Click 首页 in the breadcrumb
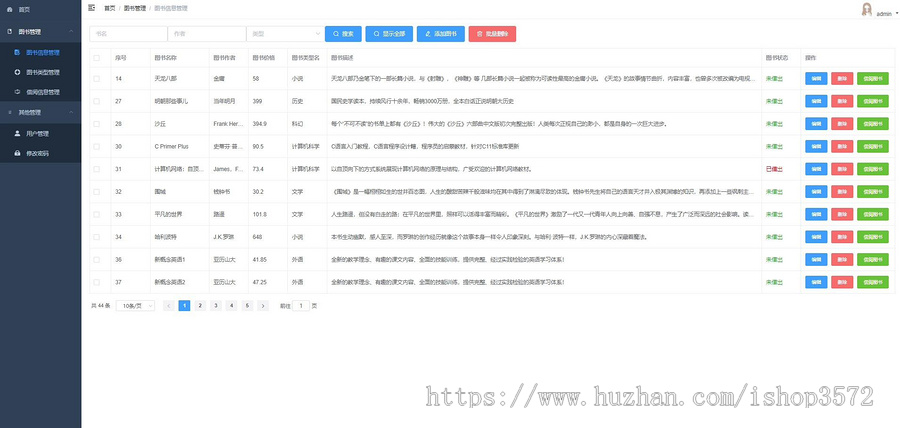Image resolution: width=900 pixels, height=428 pixels. pos(109,9)
